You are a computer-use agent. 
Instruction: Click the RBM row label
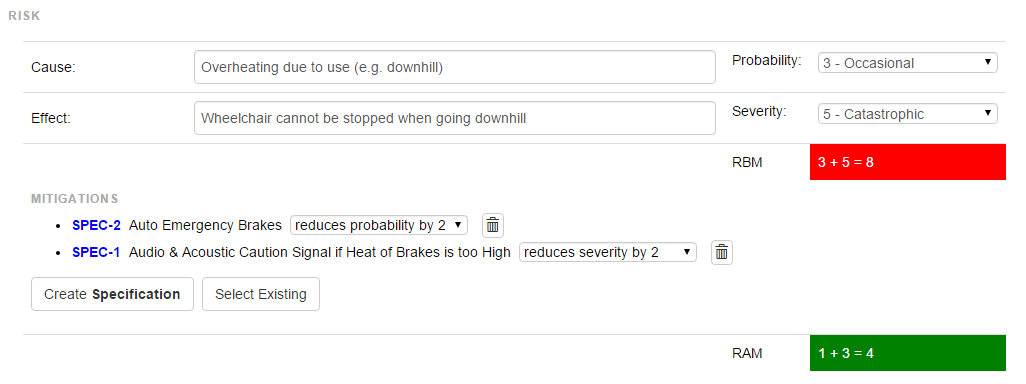point(747,162)
